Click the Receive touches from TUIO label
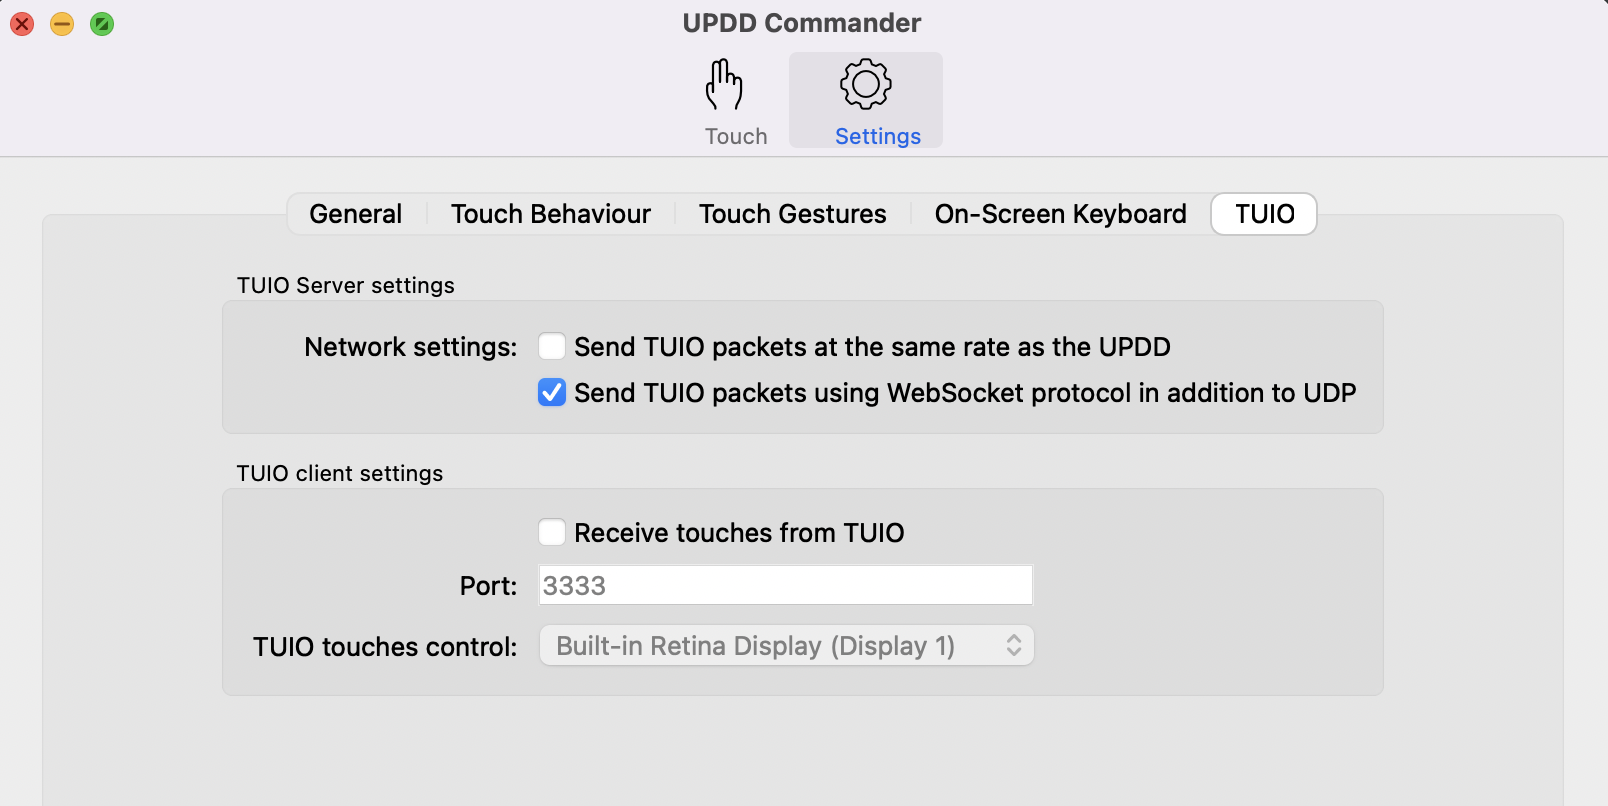Viewport: 1608px width, 806px height. 739,533
